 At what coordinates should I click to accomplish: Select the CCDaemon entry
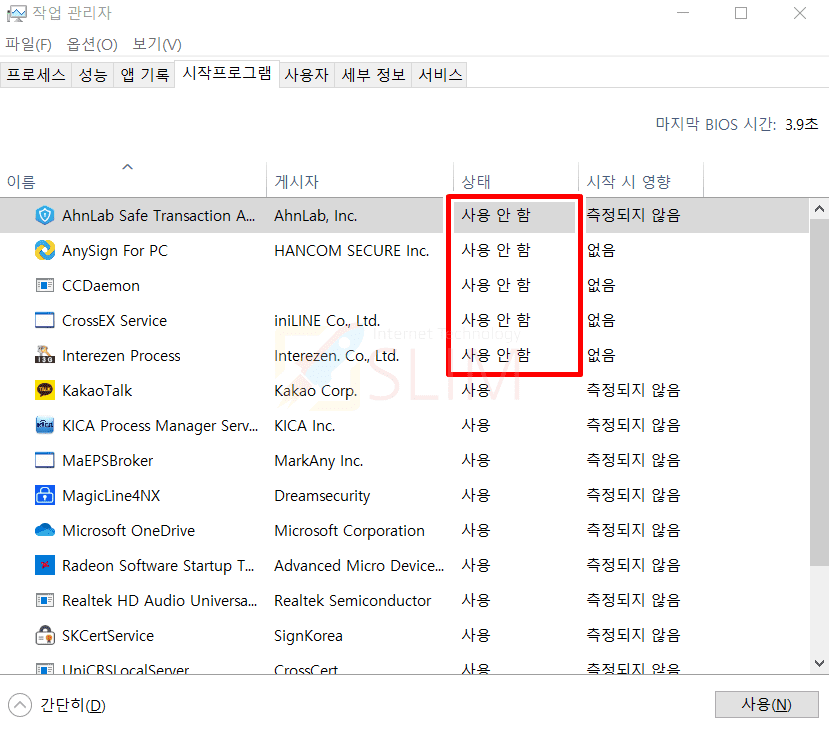[x=101, y=286]
